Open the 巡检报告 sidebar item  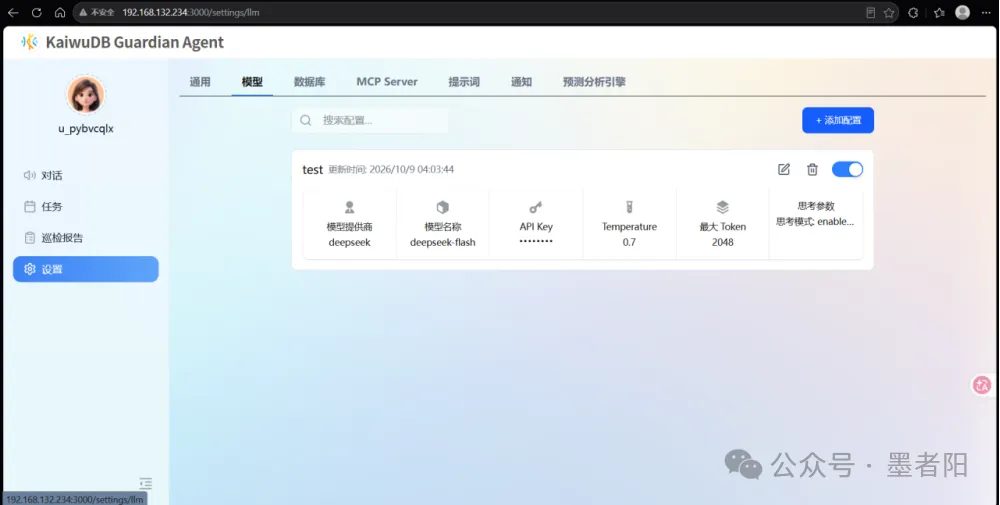[x=85, y=238]
